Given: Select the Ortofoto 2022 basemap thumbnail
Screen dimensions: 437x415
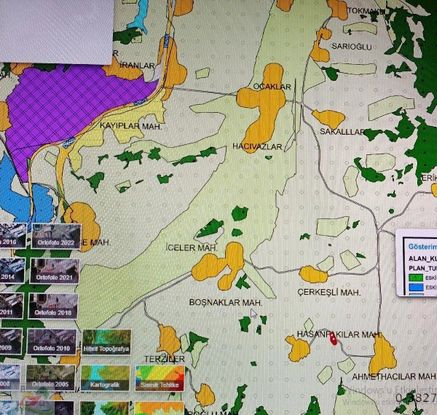Looking at the screenshot, I should click(56, 236).
